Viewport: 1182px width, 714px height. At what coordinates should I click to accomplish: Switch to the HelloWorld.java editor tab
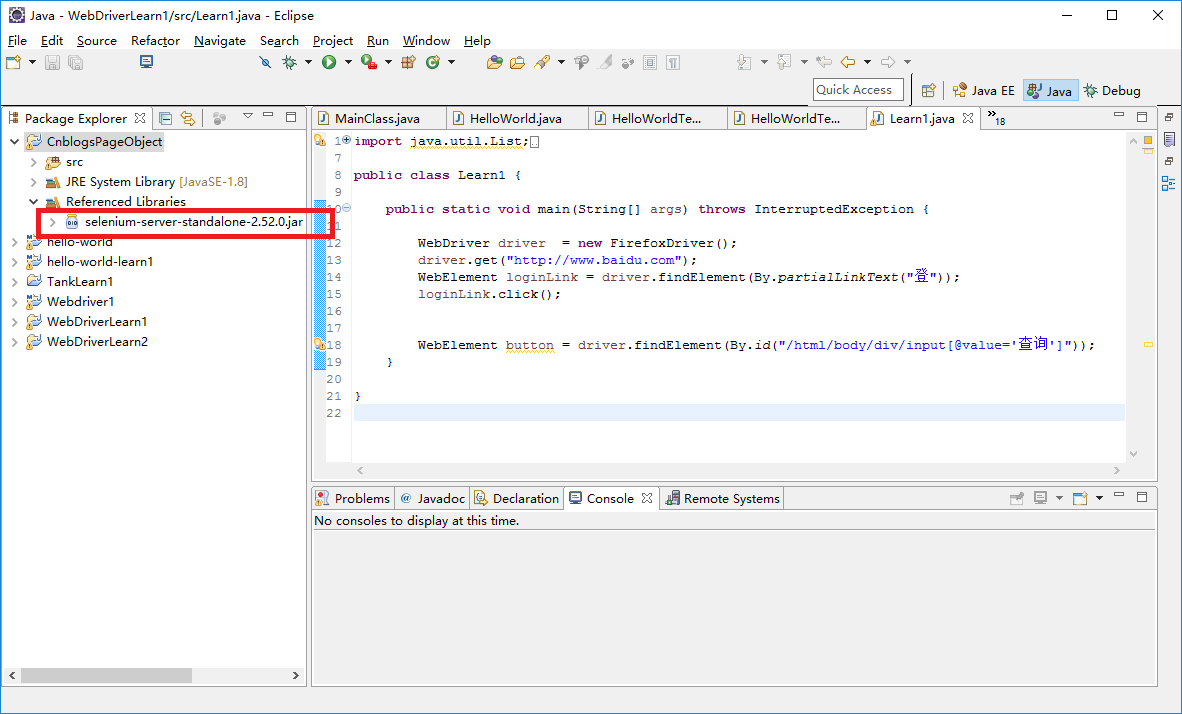pos(516,118)
